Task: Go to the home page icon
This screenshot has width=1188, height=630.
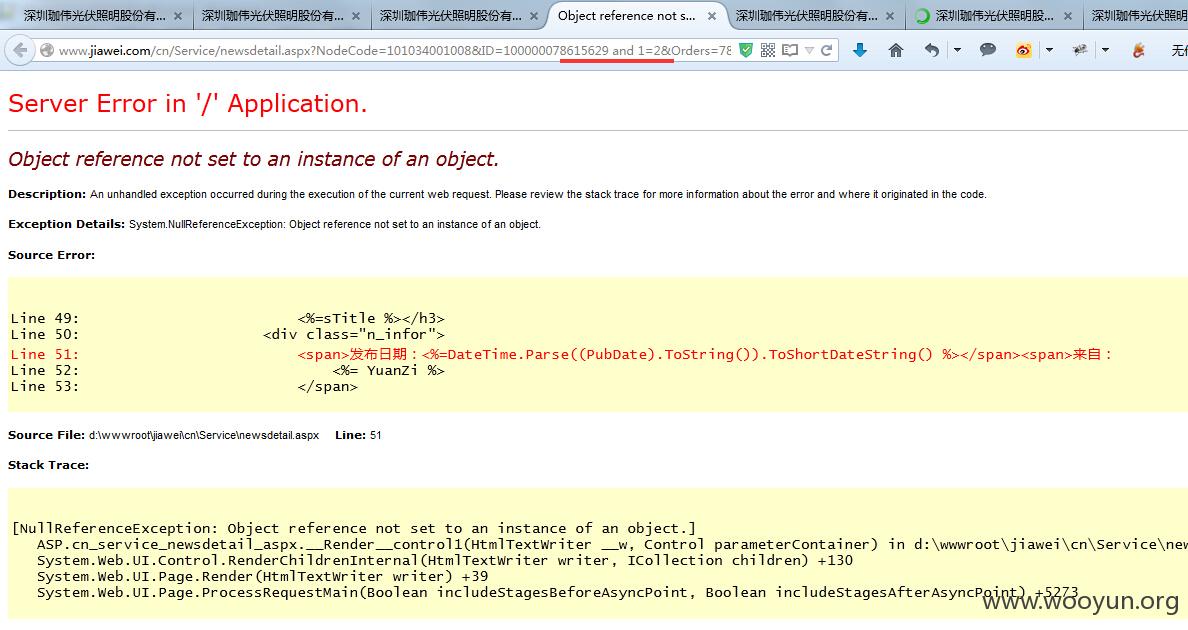Action: click(x=896, y=50)
